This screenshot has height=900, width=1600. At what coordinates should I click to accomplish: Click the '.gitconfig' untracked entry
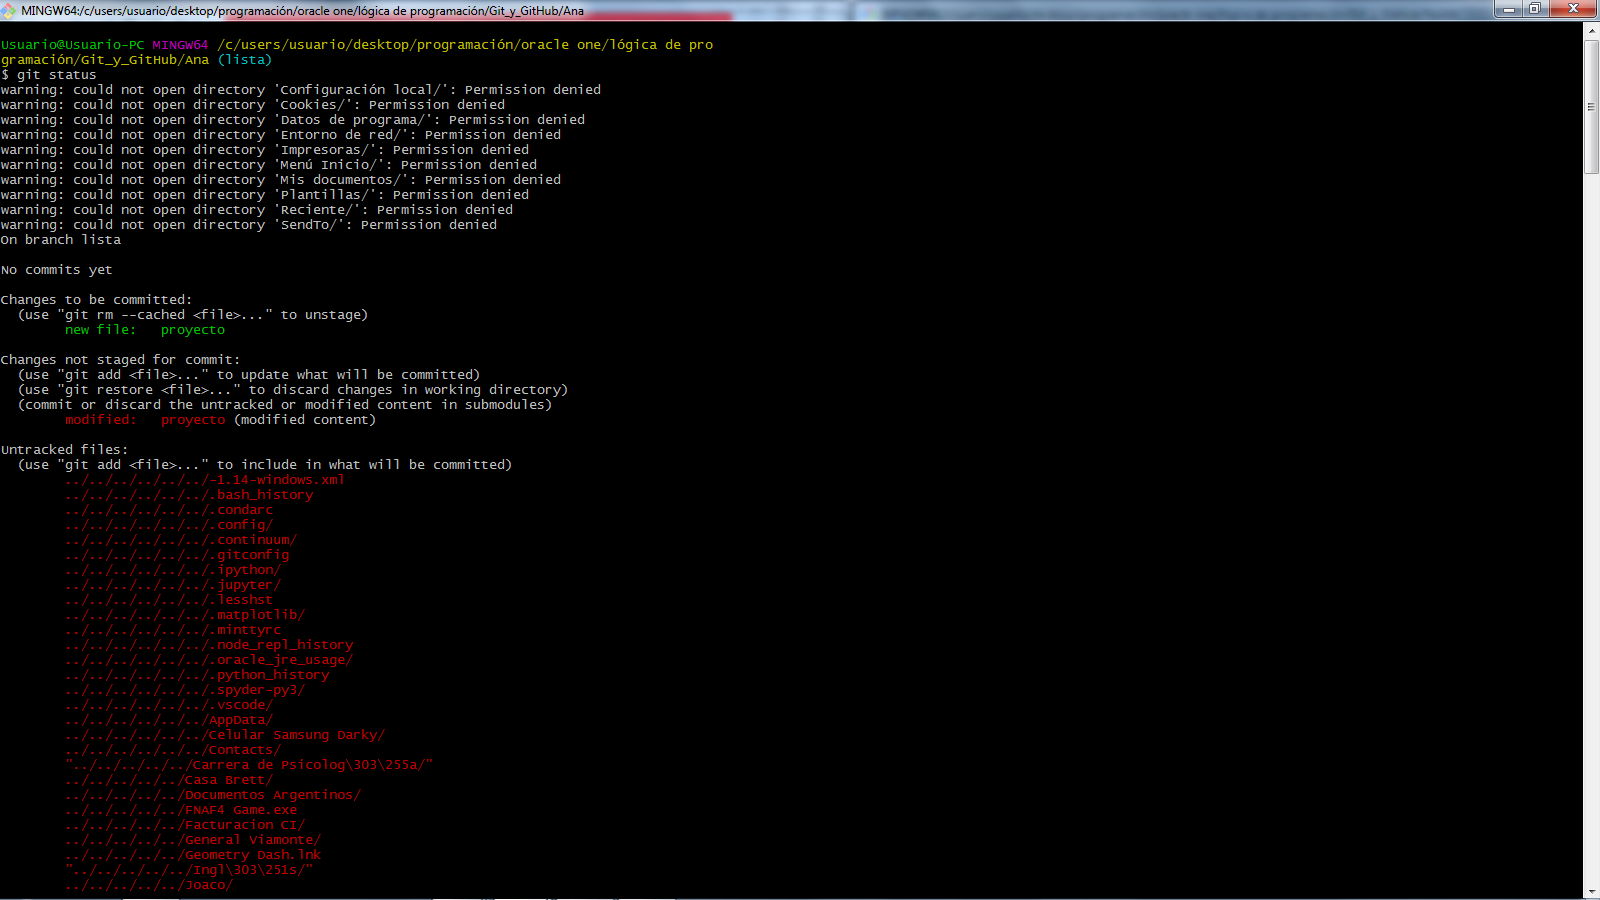pos(177,555)
